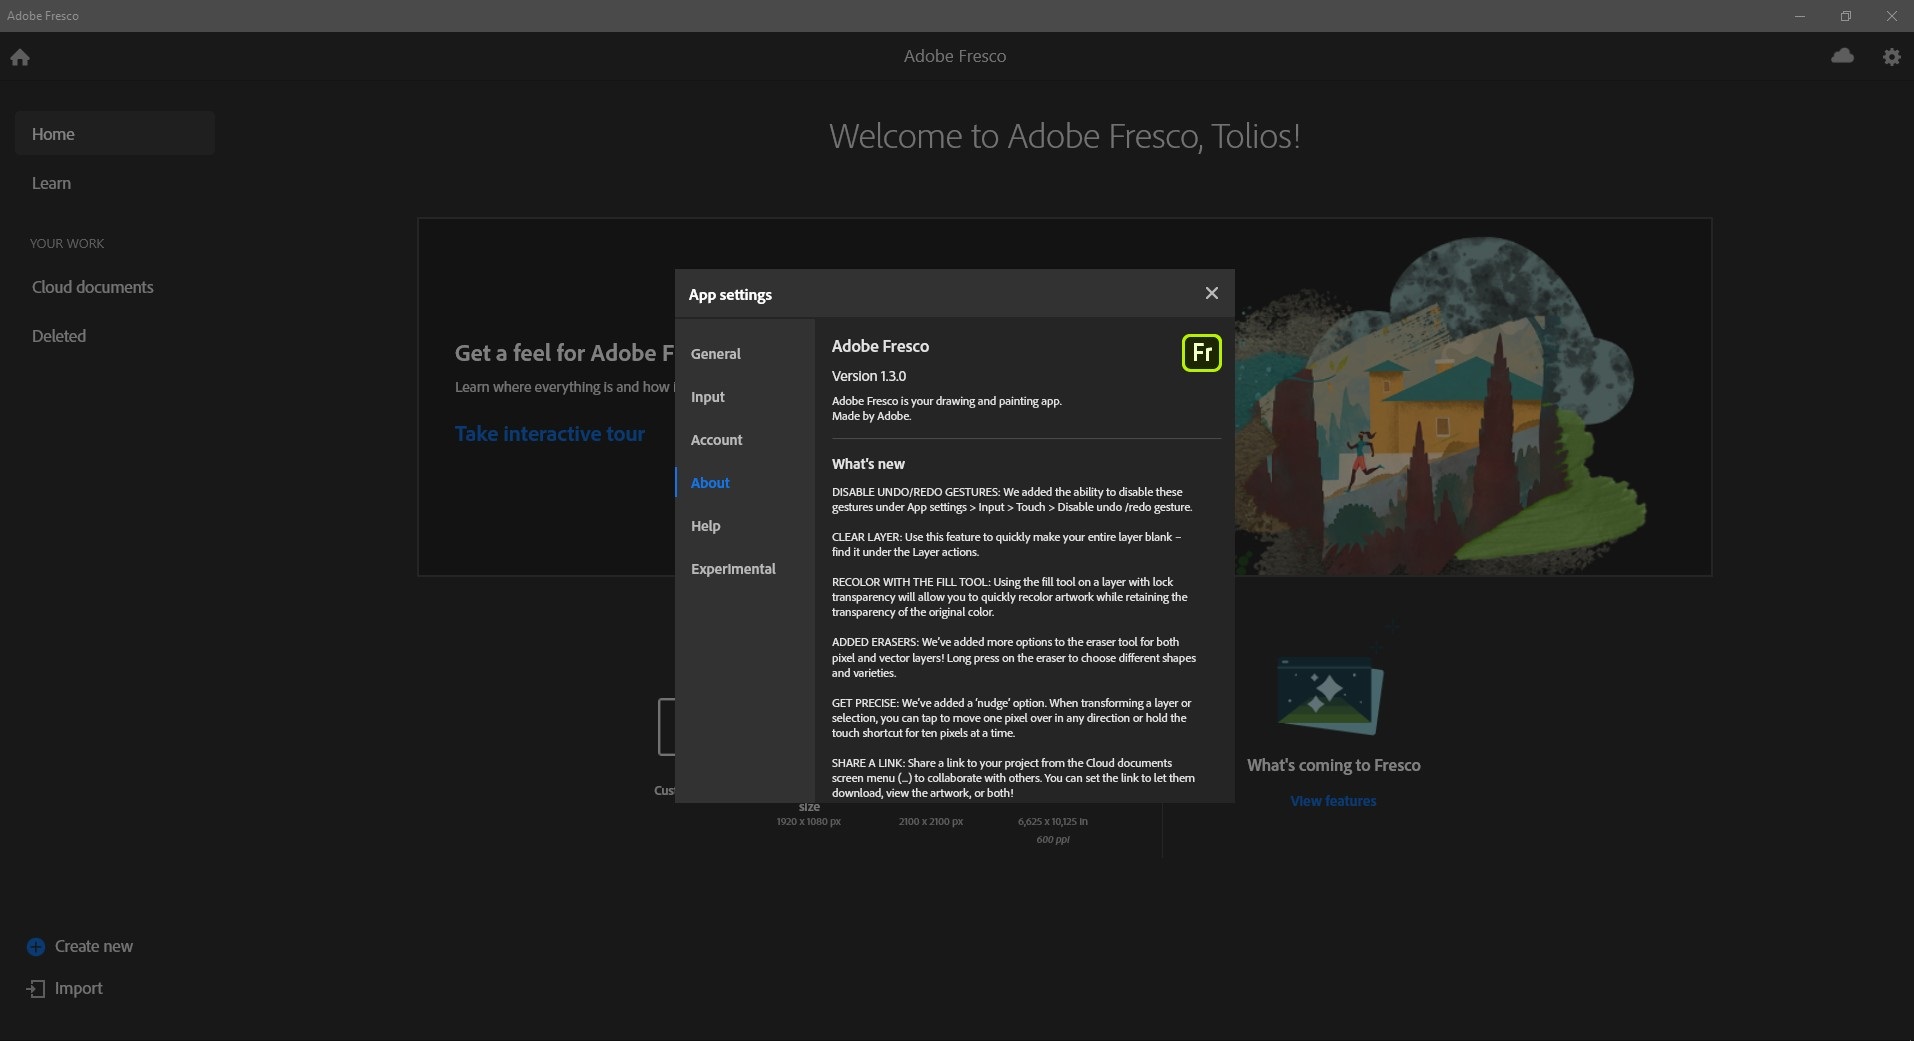
Task: Click RECOLOR WITH THE FILL TOOL paragraph
Action: 1010,597
